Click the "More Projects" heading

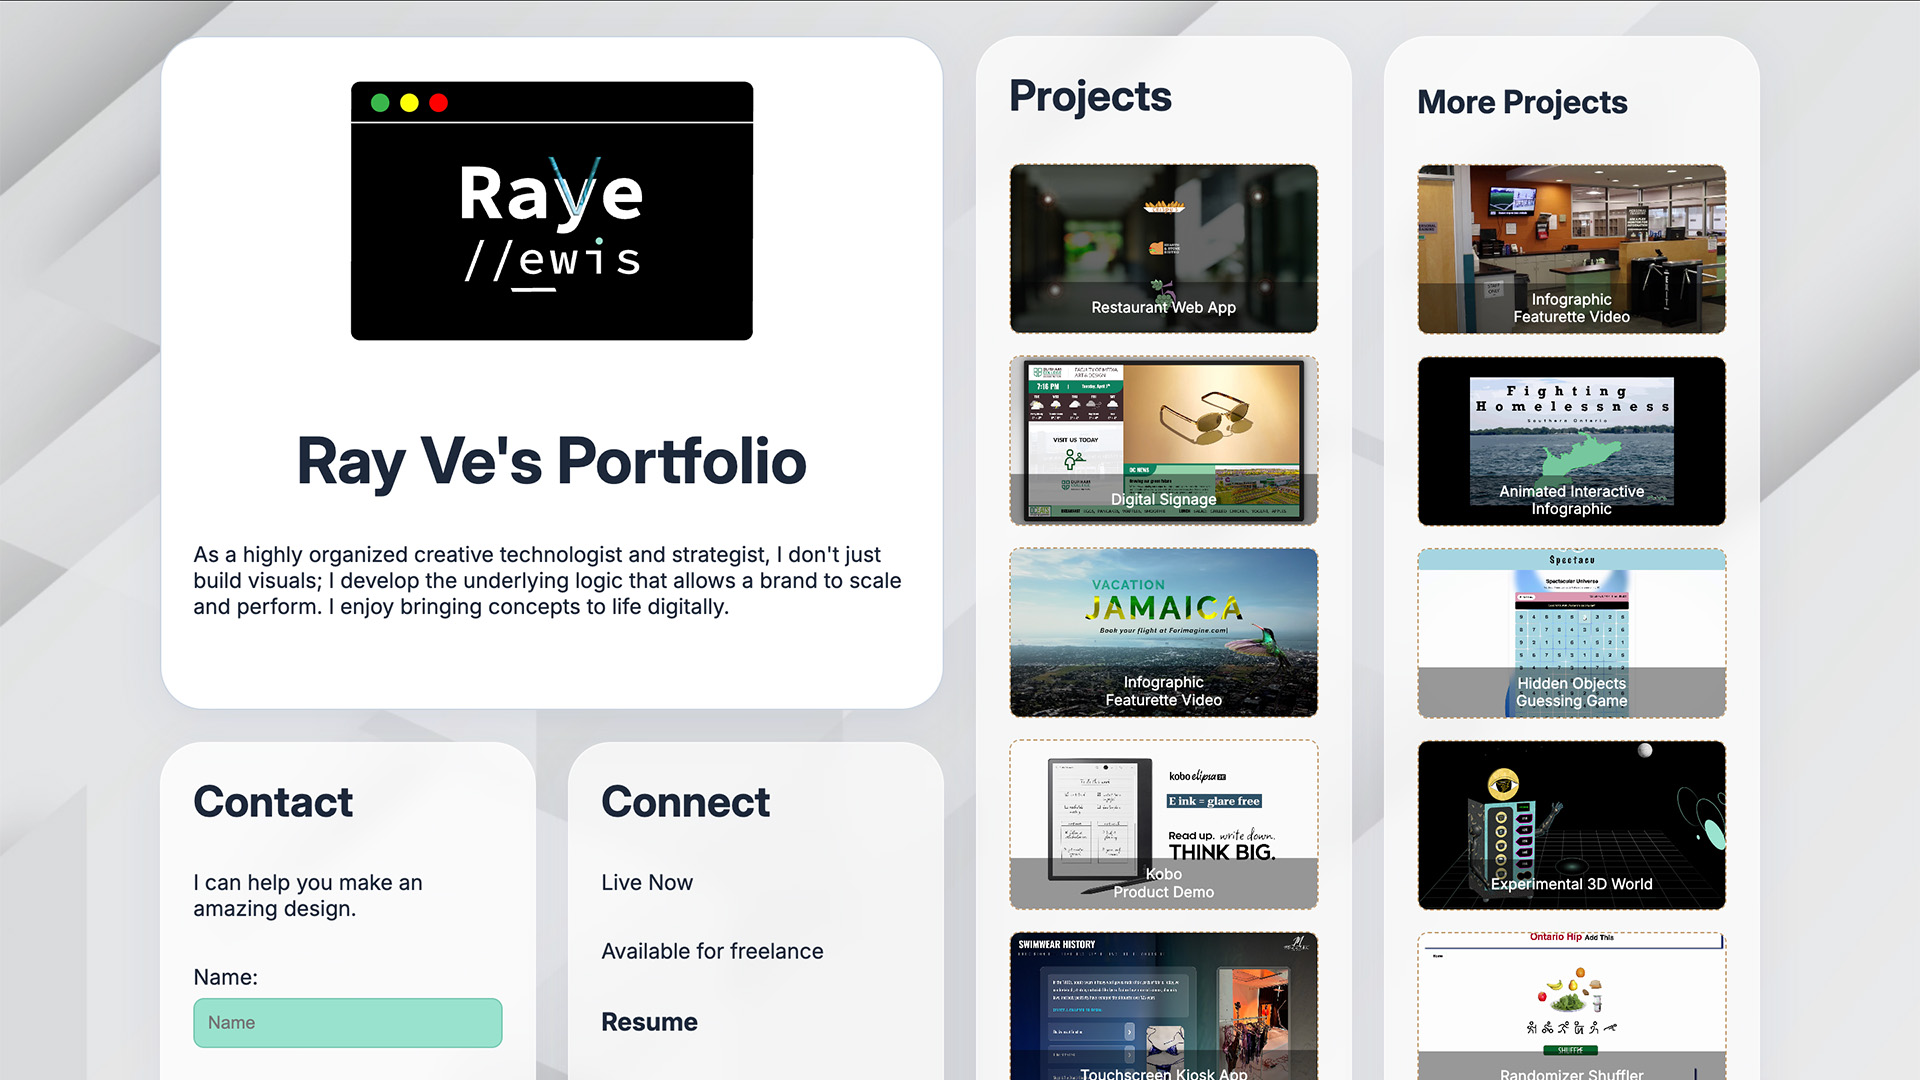(1522, 102)
